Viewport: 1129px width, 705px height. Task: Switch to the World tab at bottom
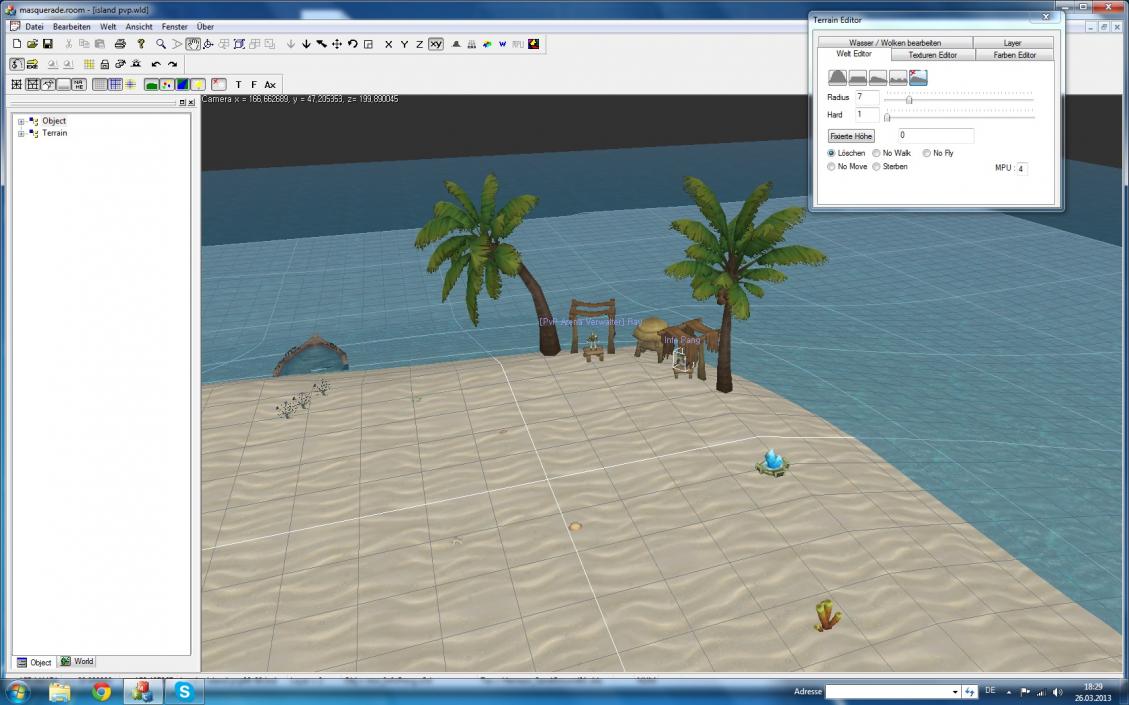(77, 662)
